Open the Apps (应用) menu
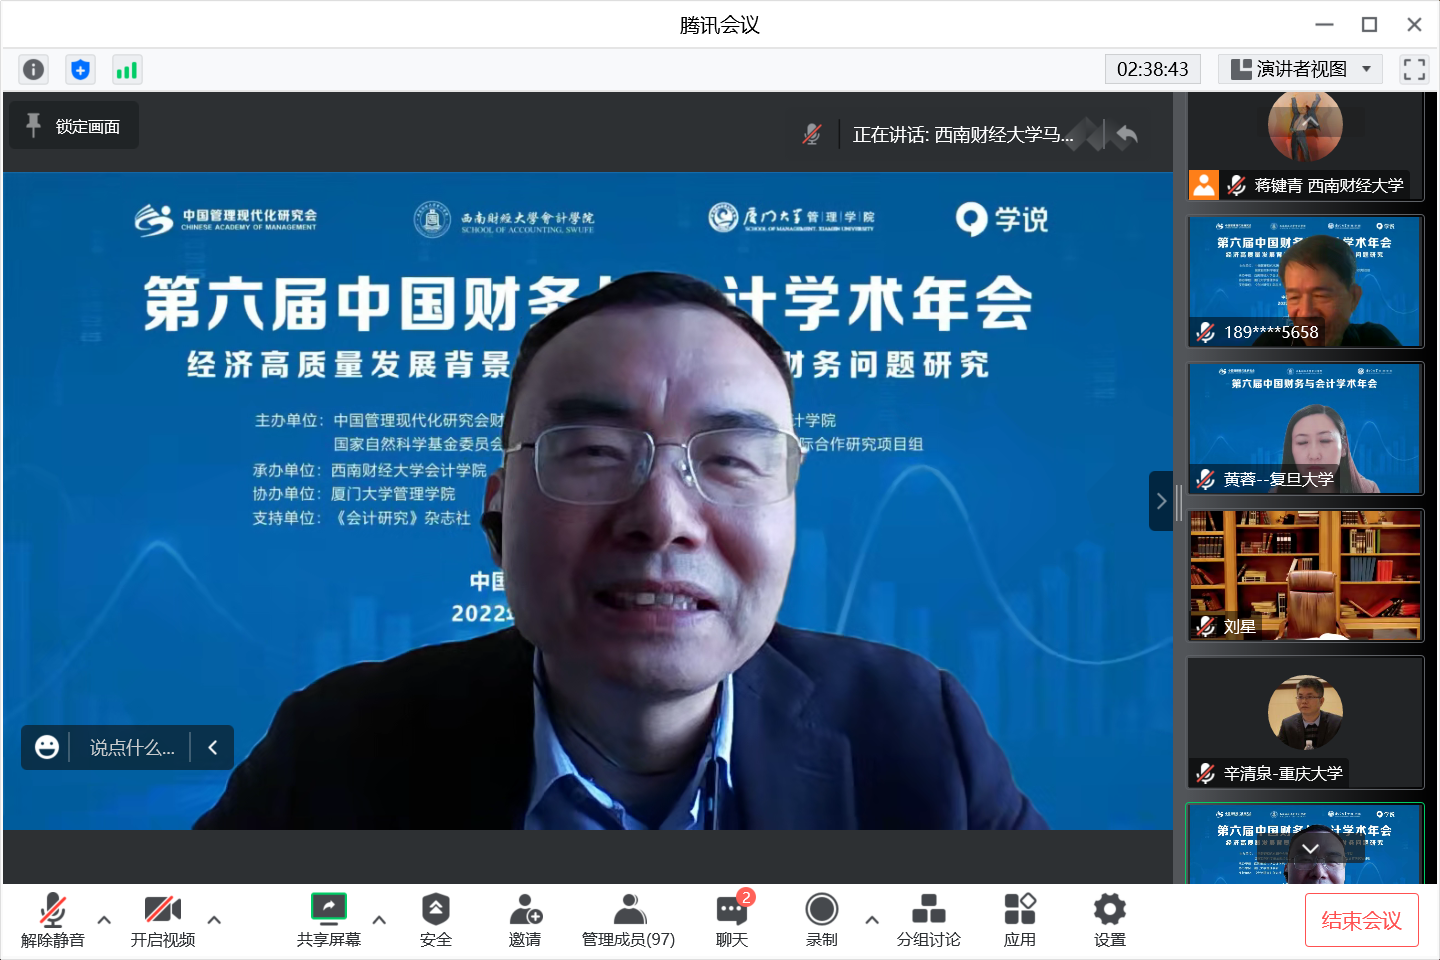 tap(1020, 920)
